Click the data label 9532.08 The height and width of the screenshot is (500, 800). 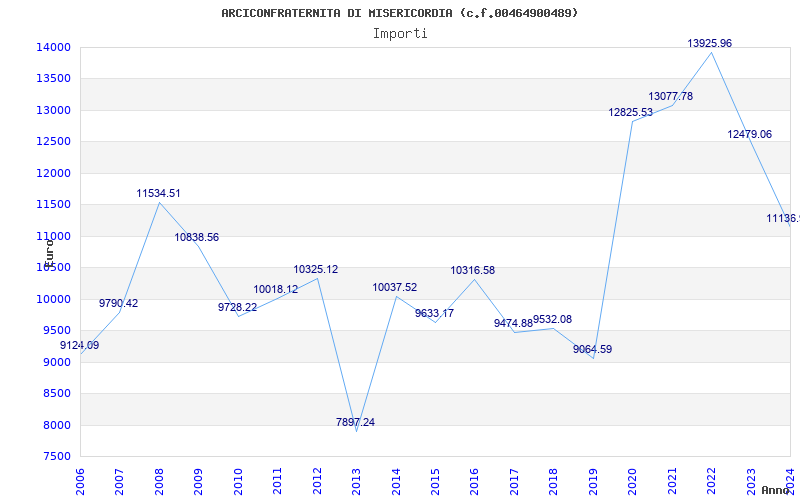click(x=553, y=319)
